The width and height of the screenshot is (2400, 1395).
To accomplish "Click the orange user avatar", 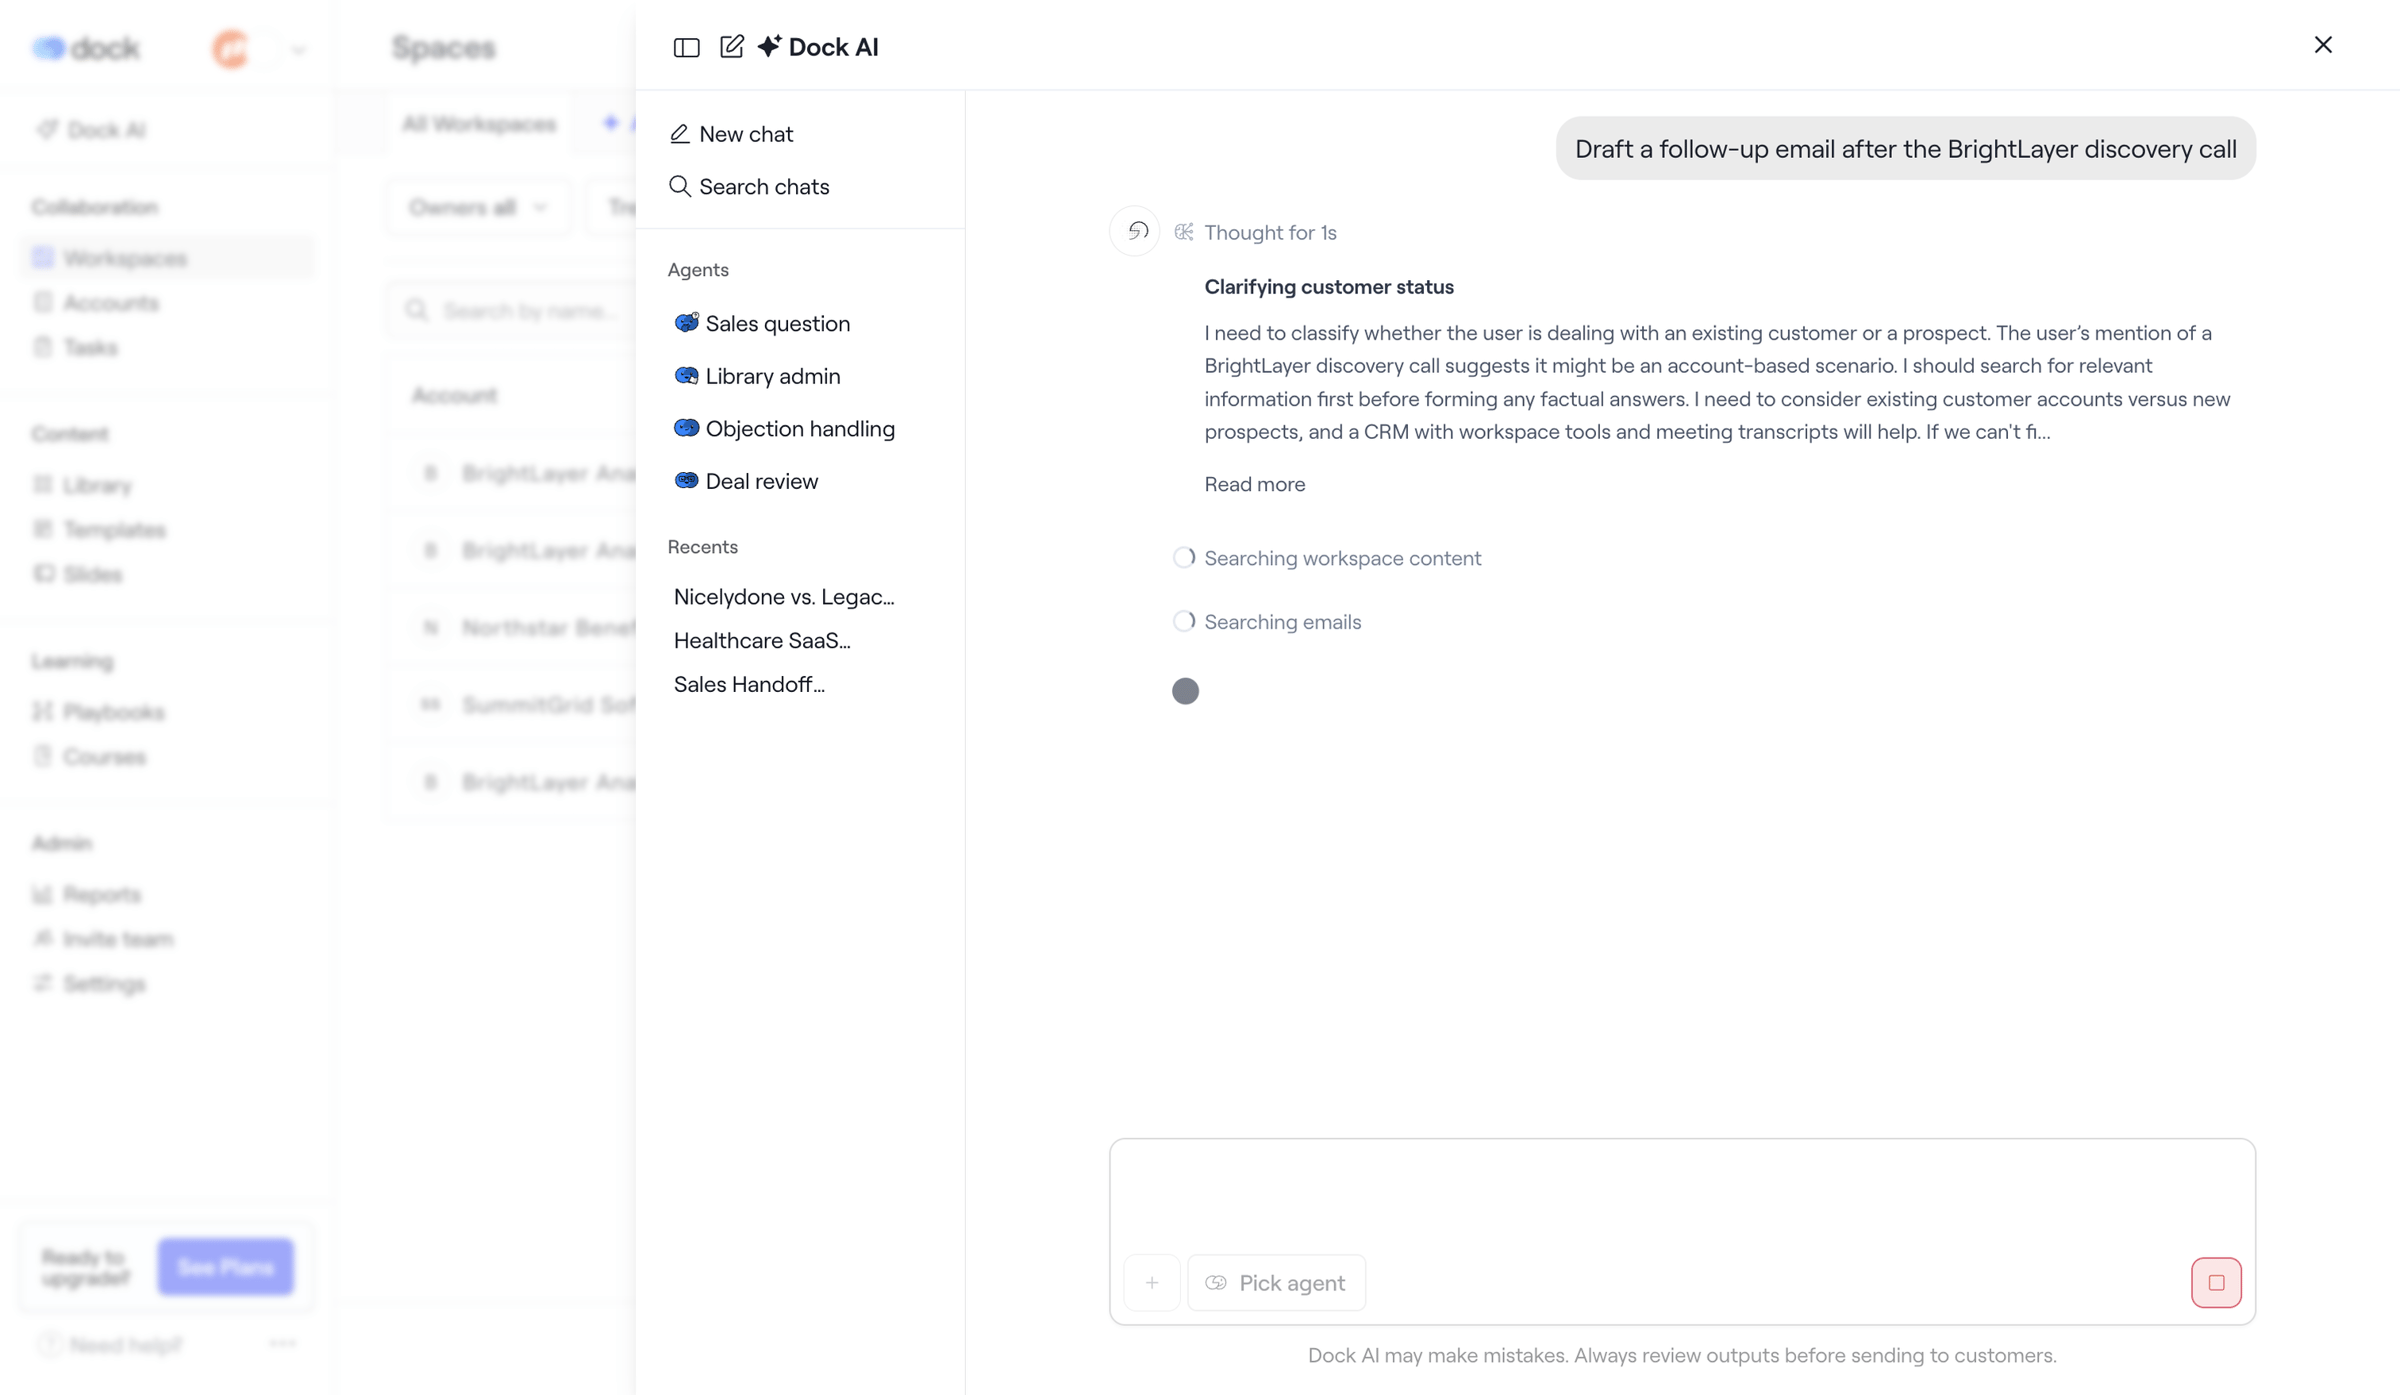I will 231,48.
